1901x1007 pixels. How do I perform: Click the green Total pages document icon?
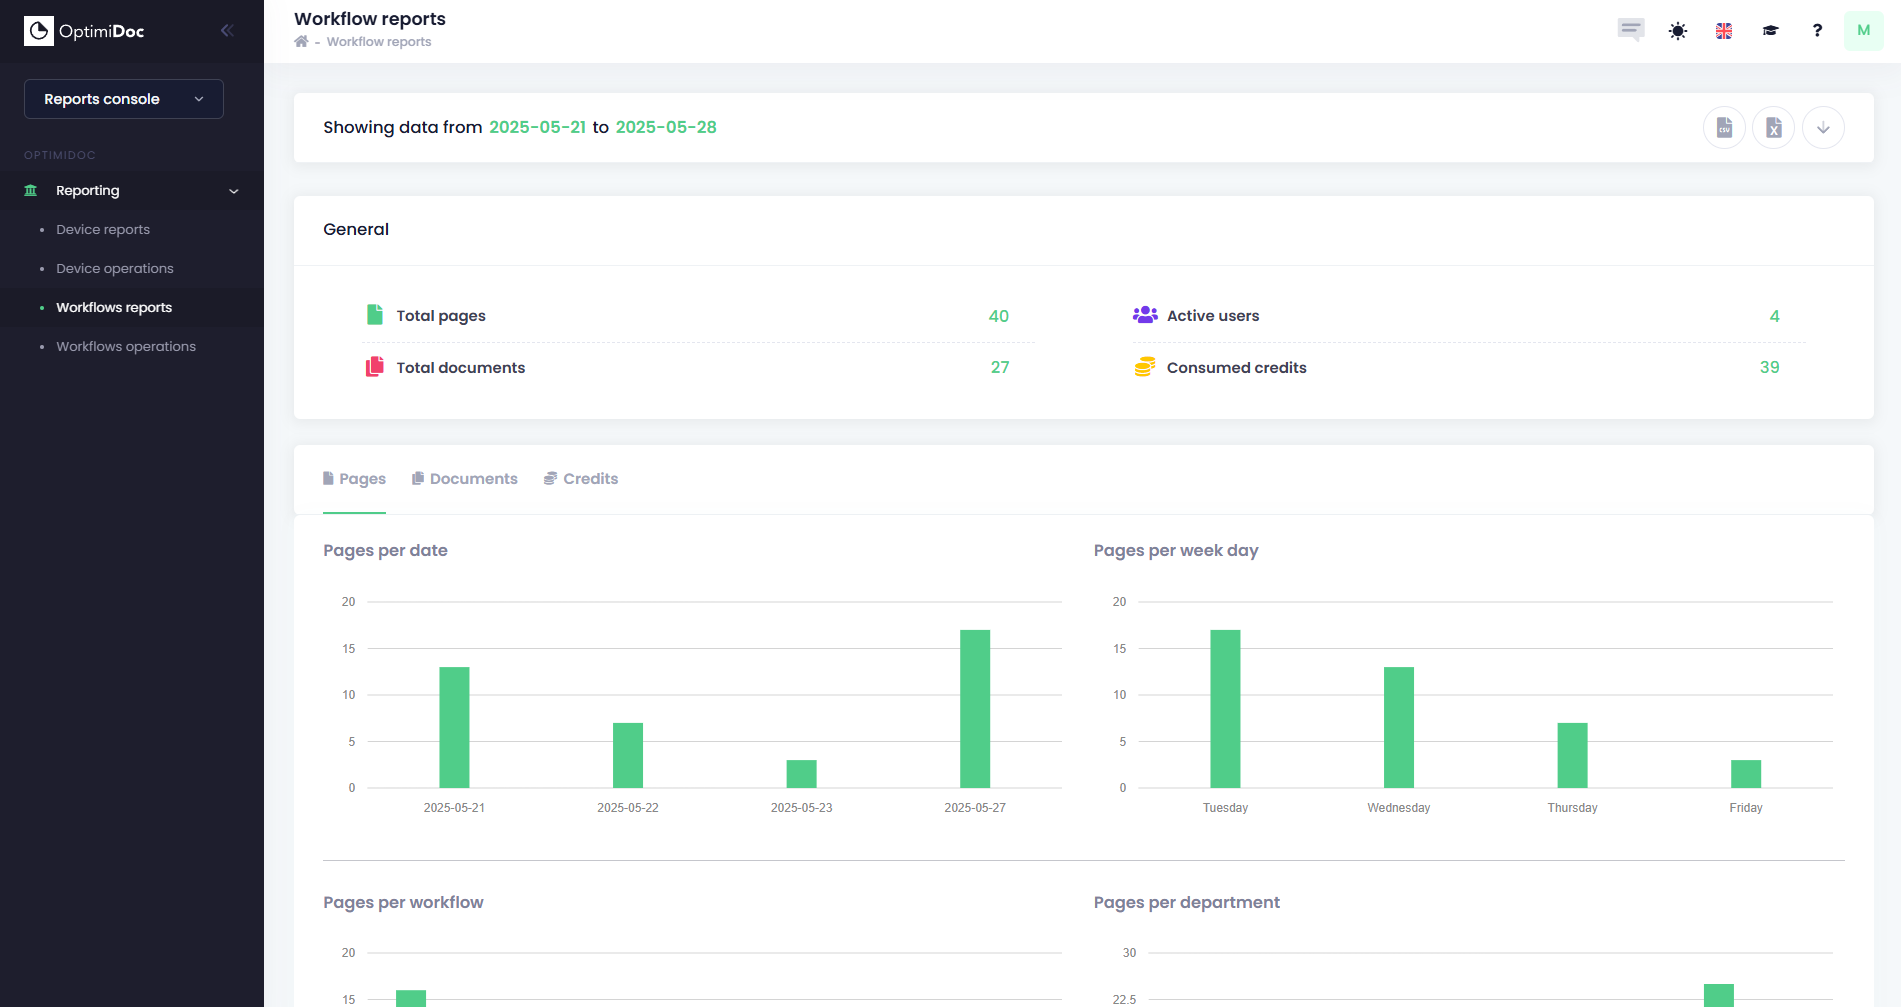[x=375, y=315]
